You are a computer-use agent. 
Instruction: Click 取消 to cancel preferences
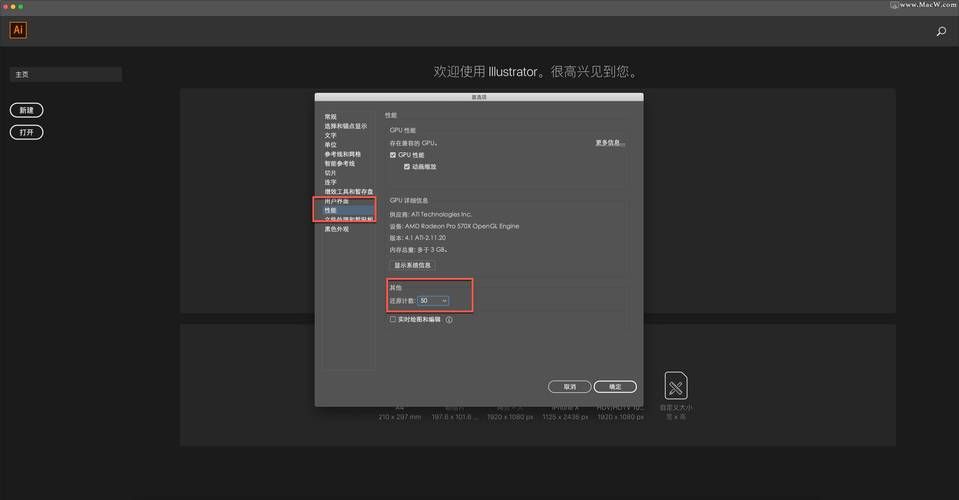(x=569, y=387)
